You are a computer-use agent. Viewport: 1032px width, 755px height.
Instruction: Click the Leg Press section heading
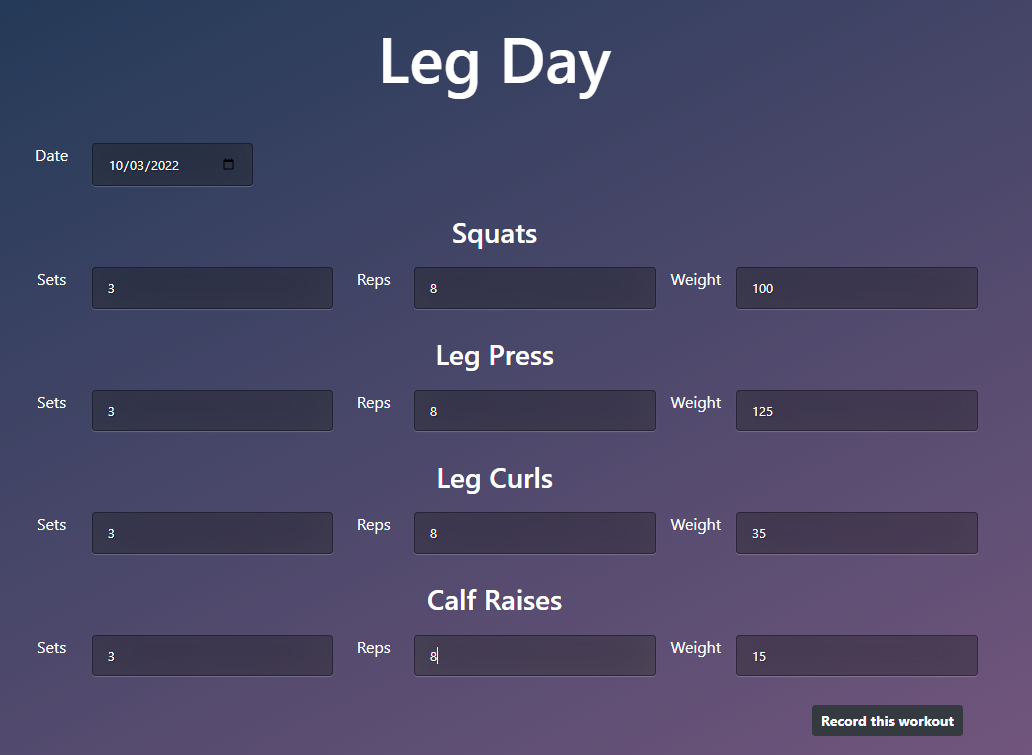pos(494,356)
